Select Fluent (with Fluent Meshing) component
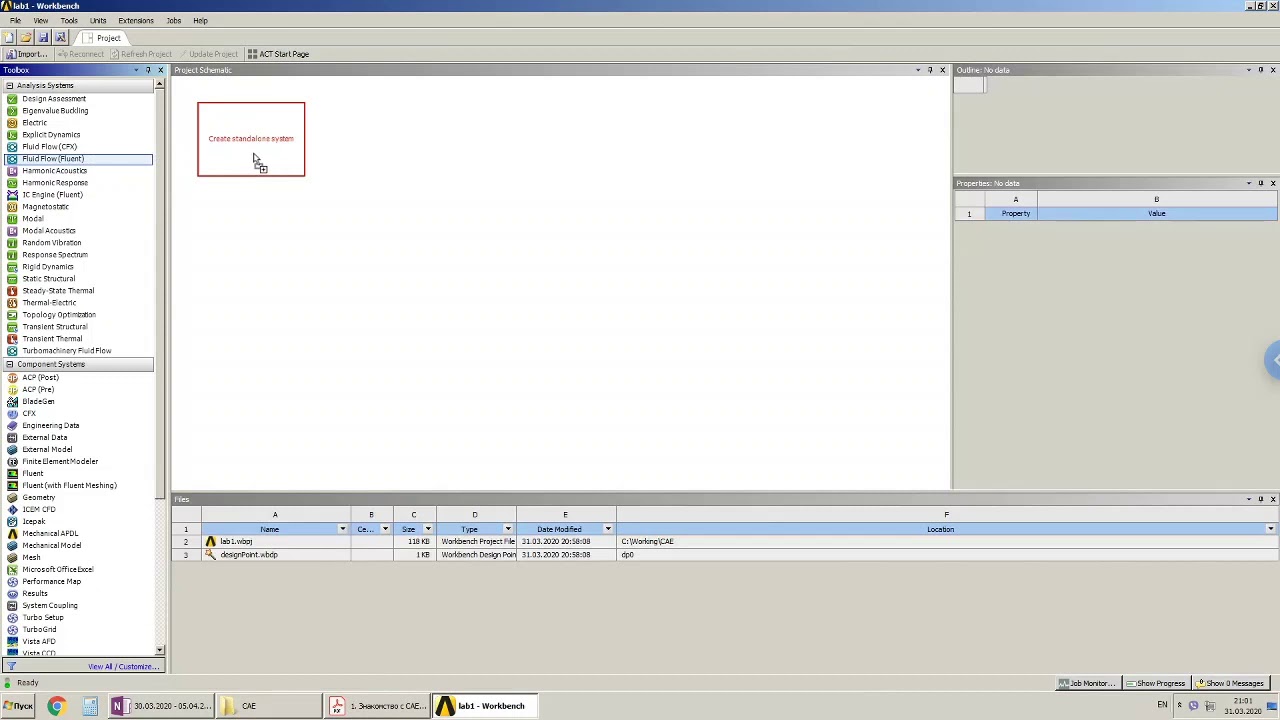 pyautogui.click(x=69, y=486)
